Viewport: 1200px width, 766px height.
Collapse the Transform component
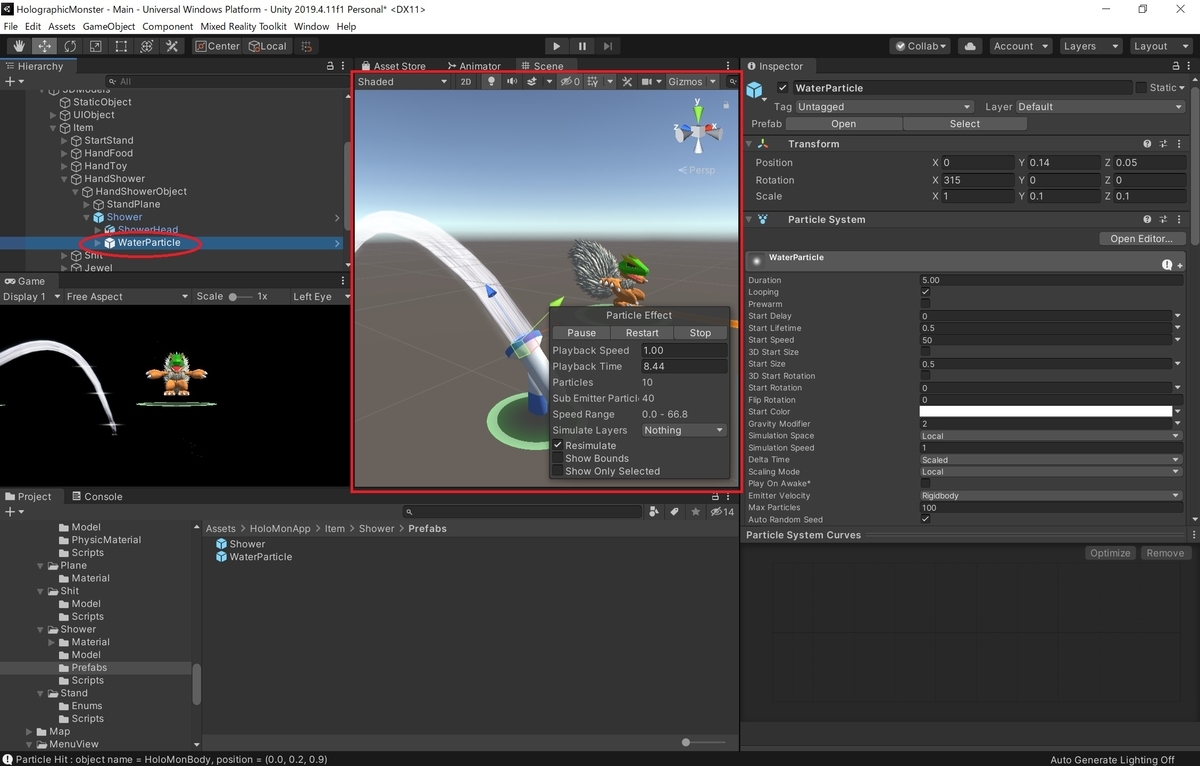click(750, 144)
